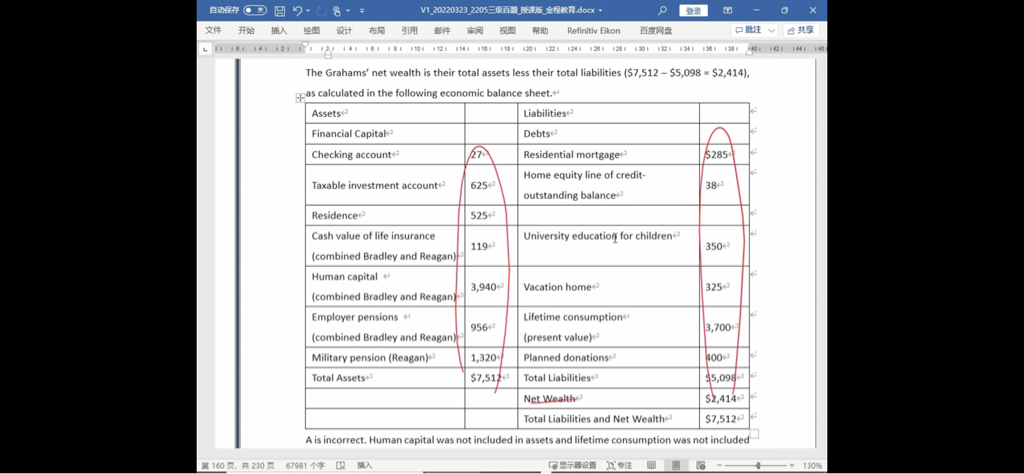Viewport: 1024px width, 474px height.
Task: Click the '1,320' military pension value
Action: (484, 357)
